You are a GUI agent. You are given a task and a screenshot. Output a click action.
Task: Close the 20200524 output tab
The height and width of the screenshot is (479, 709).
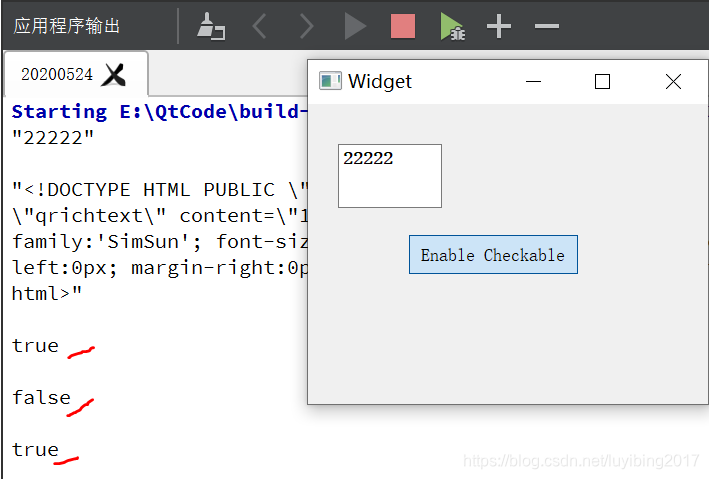click(113, 75)
